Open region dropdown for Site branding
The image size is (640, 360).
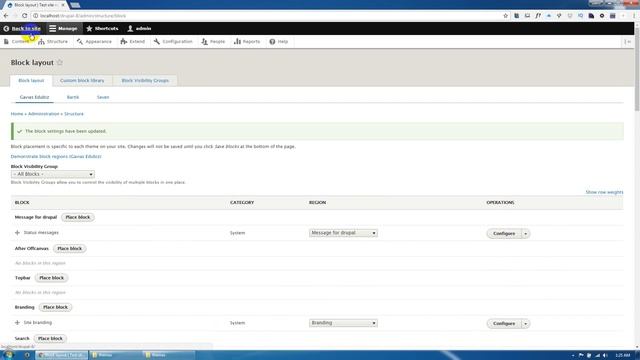coord(343,323)
